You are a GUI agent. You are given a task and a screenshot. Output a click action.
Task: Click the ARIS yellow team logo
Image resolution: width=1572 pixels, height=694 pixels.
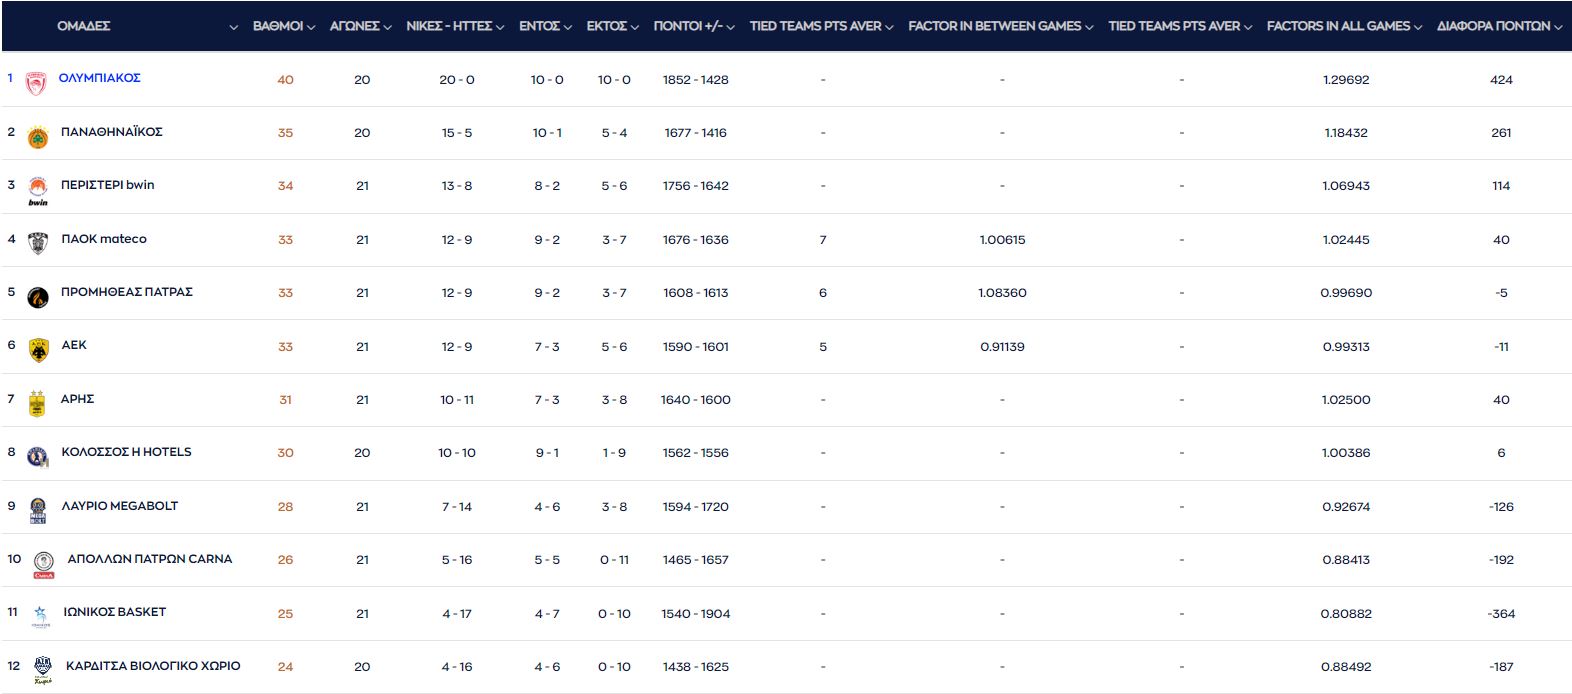tap(37, 403)
